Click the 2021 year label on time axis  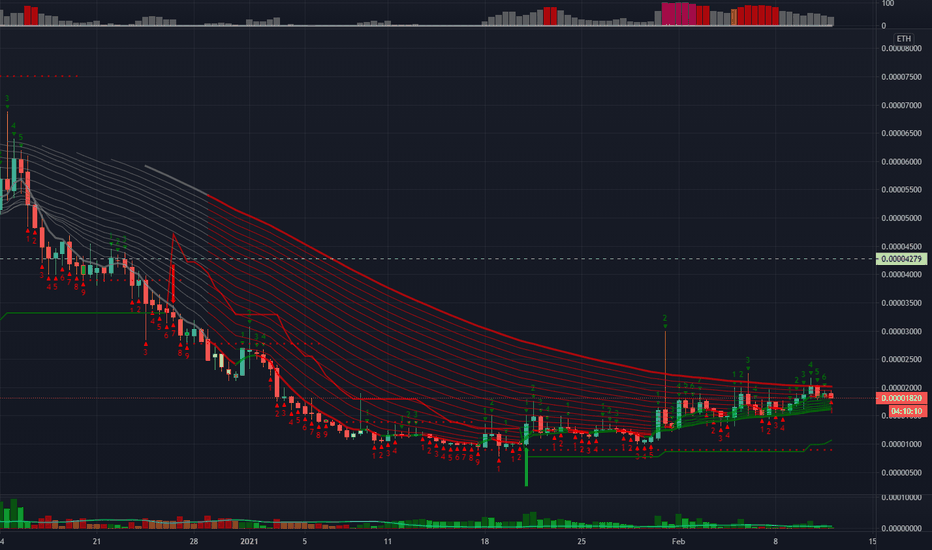(x=249, y=541)
